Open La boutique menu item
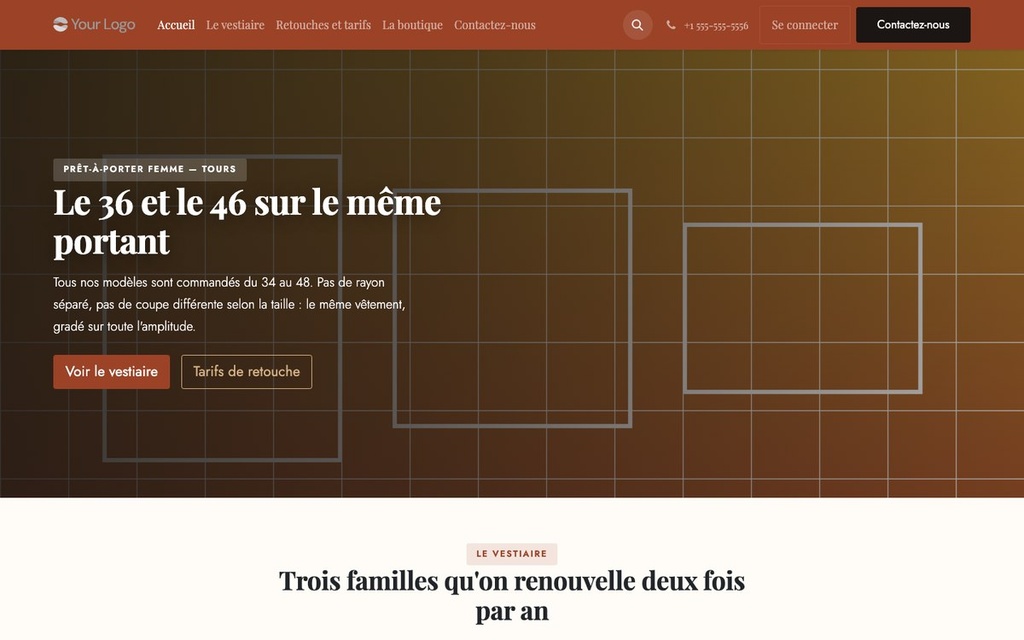 (412, 25)
